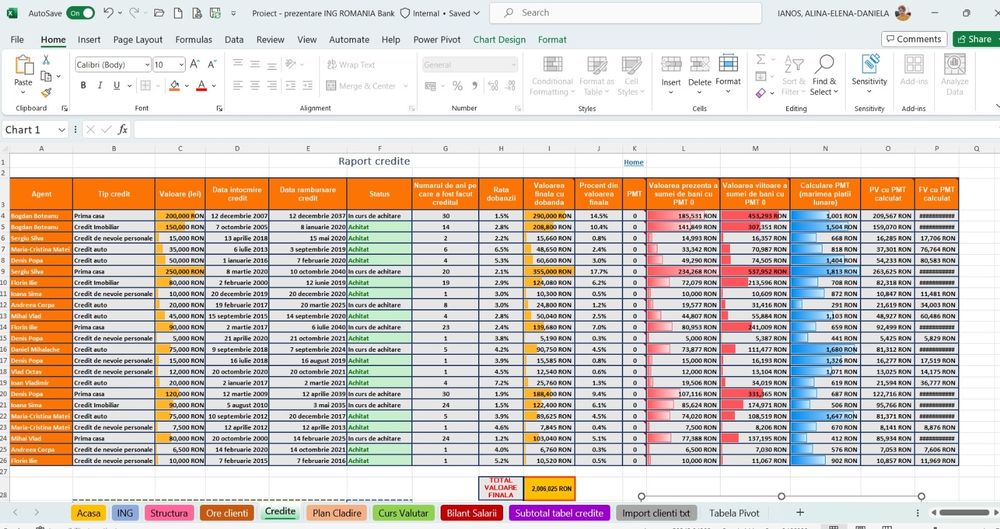This screenshot has width=1000, height=529.
Task: Apply the yellow Fill Color swatch
Action: point(174,86)
